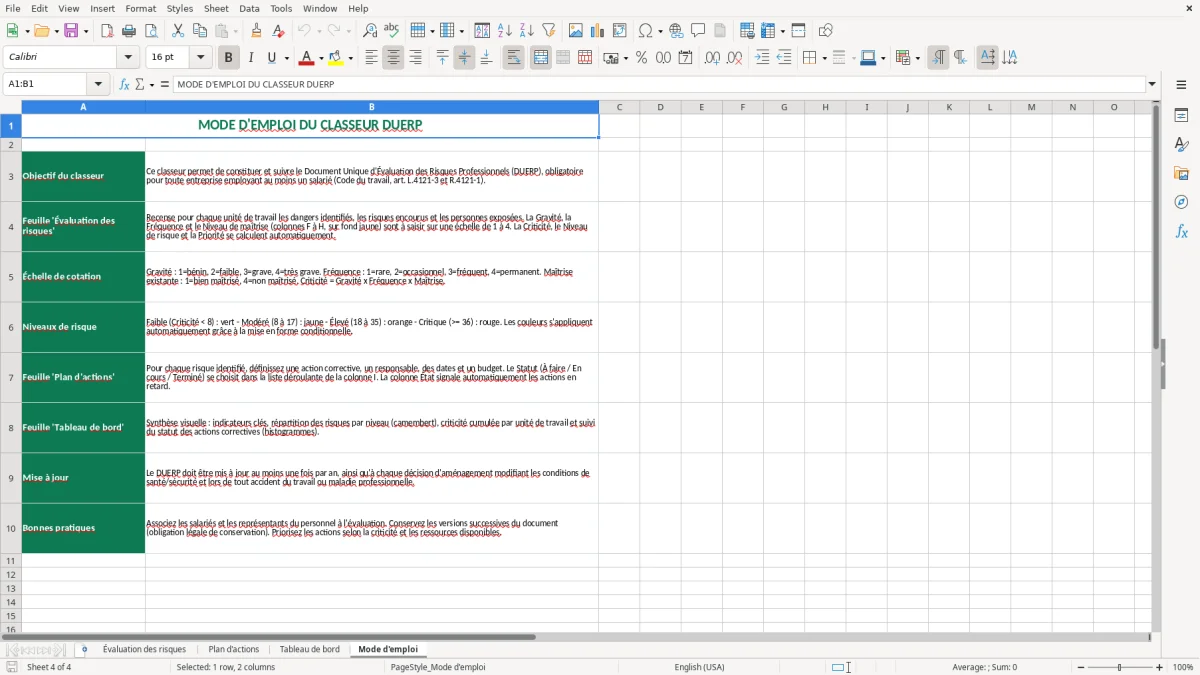
Task: Open sidebar Navigator compass icon
Action: (1181, 202)
